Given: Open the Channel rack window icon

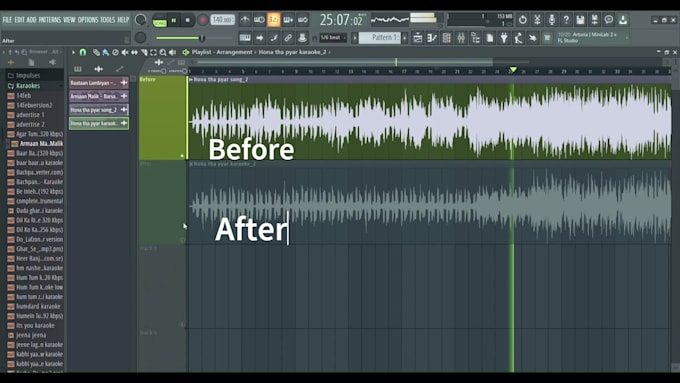Looking at the screenshot, I should point(446,38).
